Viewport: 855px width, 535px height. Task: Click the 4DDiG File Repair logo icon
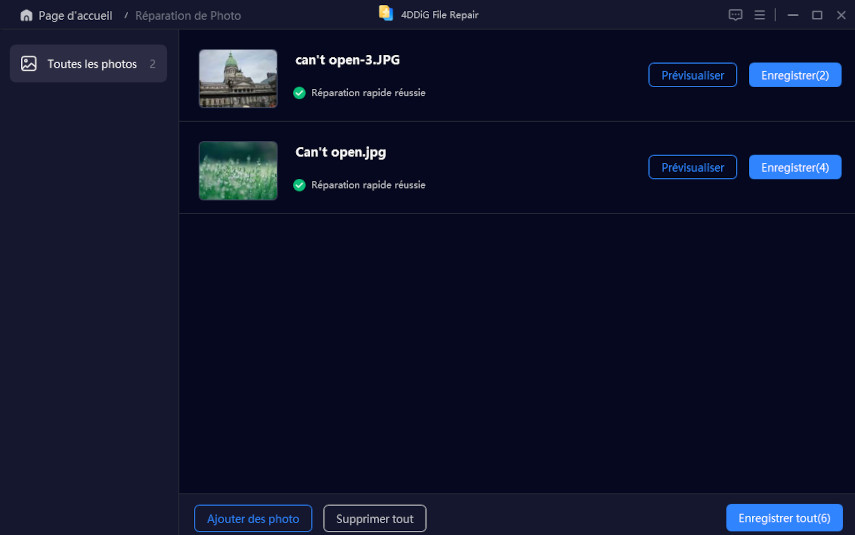(386, 13)
